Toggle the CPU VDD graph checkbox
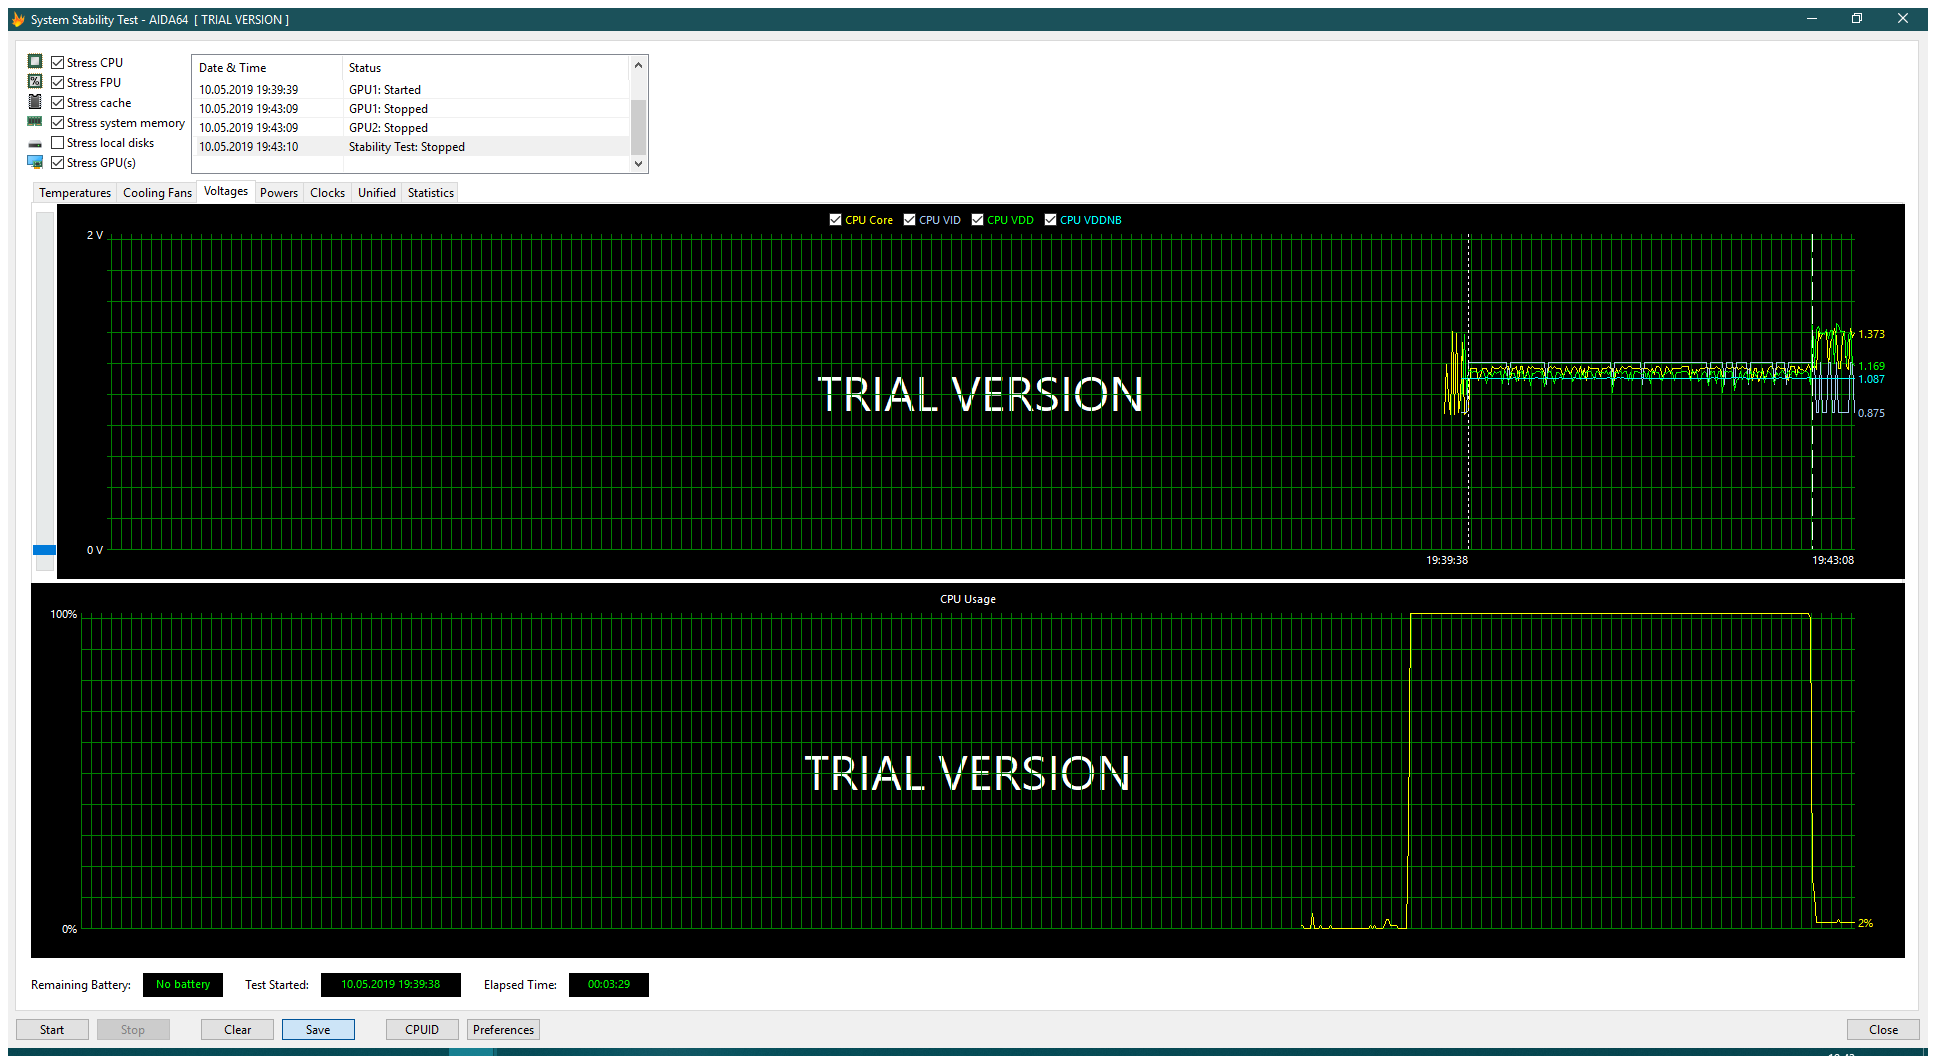1936x1056 pixels. (978, 220)
